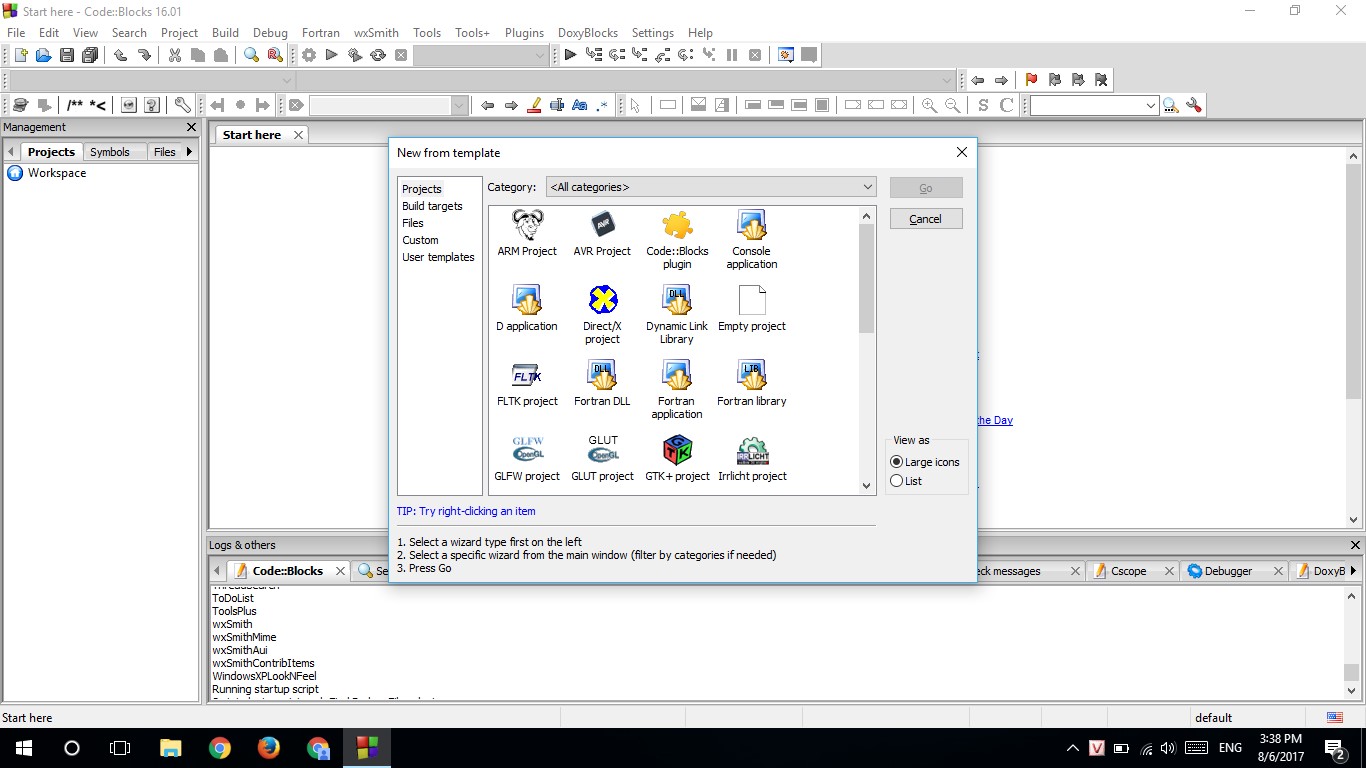Open the Build menu
Viewport: 1366px width, 768px height.
tap(225, 32)
